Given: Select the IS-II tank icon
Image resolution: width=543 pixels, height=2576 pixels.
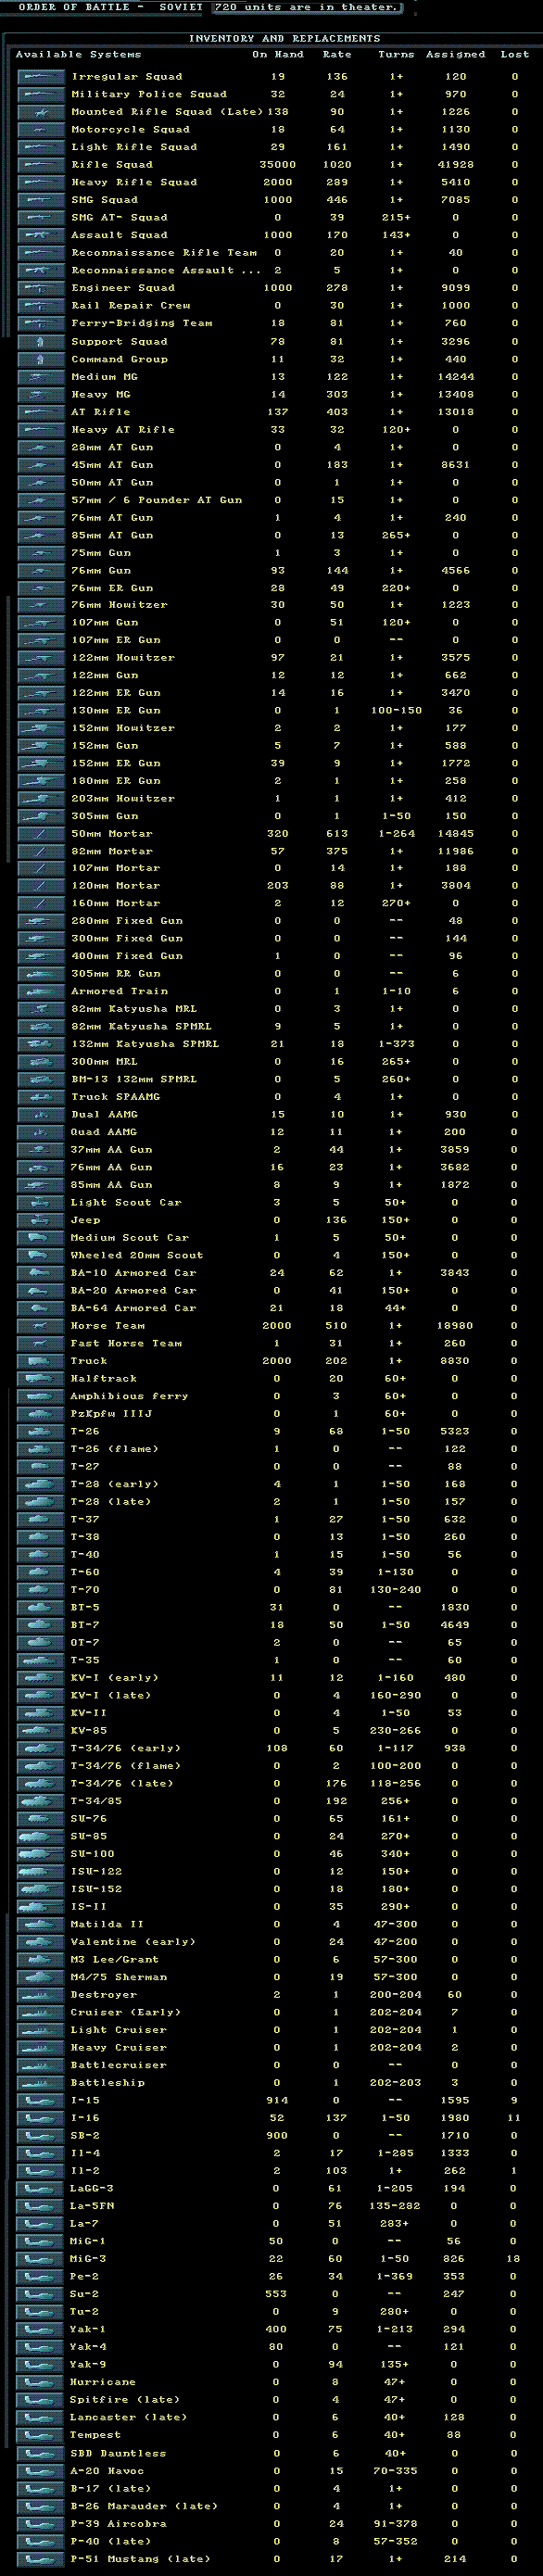Looking at the screenshot, I should coord(41,1907).
